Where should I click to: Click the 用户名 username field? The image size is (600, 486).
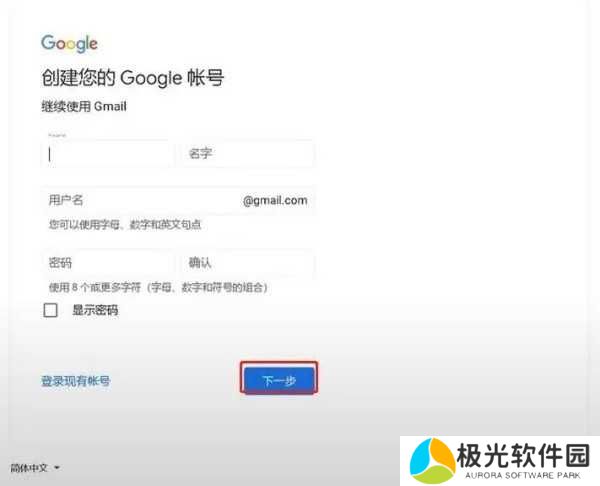[x=178, y=200]
